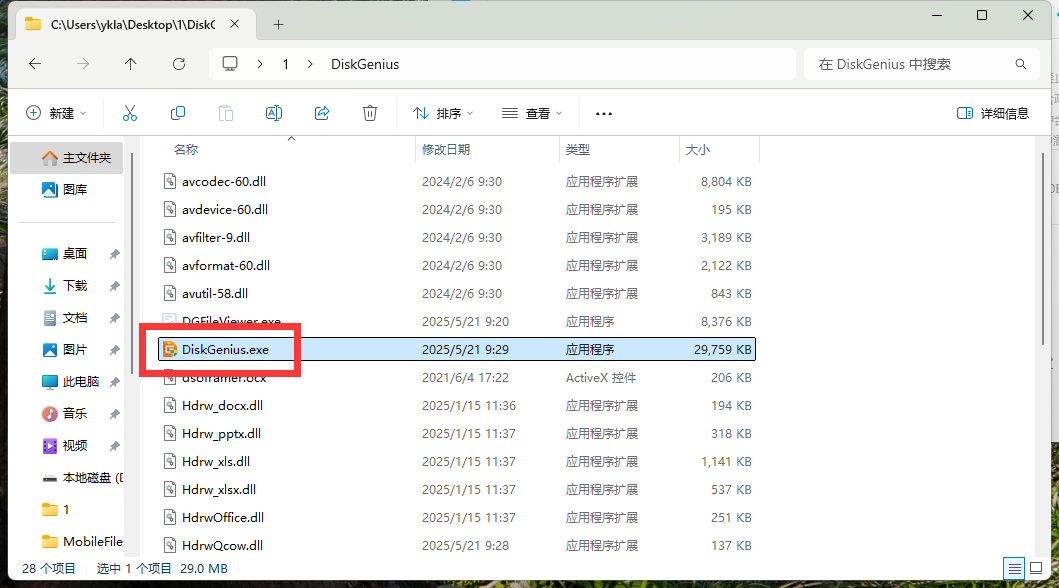The width and height of the screenshot is (1059, 588).
Task: Toggle the 详细信息 details pane
Action: tap(993, 113)
